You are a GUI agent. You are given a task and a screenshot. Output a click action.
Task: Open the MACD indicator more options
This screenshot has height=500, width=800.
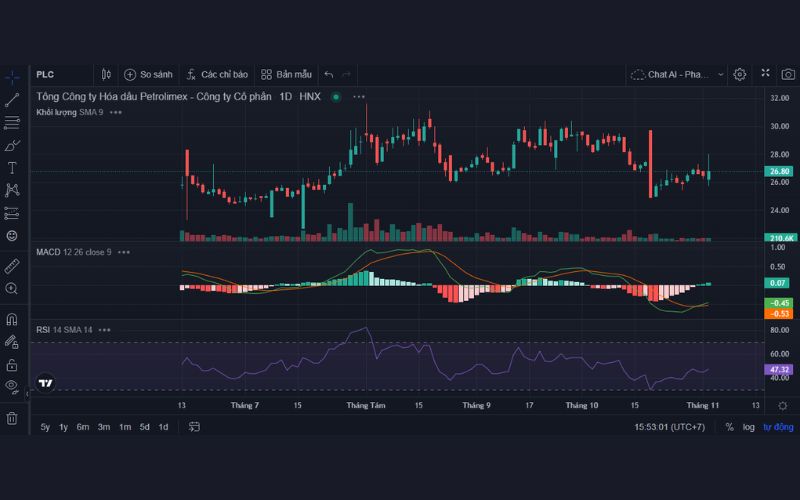coord(124,252)
